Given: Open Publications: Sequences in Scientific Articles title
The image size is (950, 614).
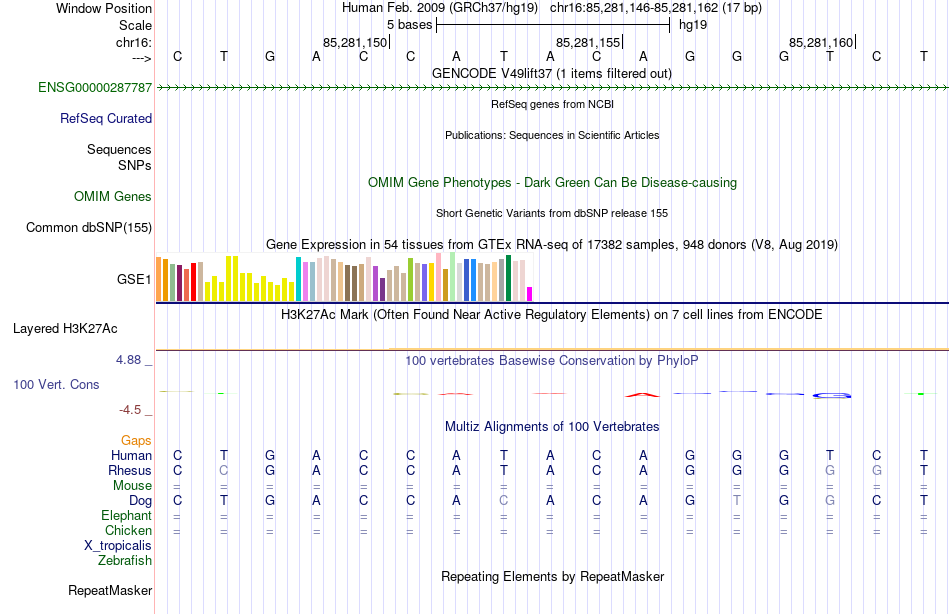Looking at the screenshot, I should (x=552, y=135).
